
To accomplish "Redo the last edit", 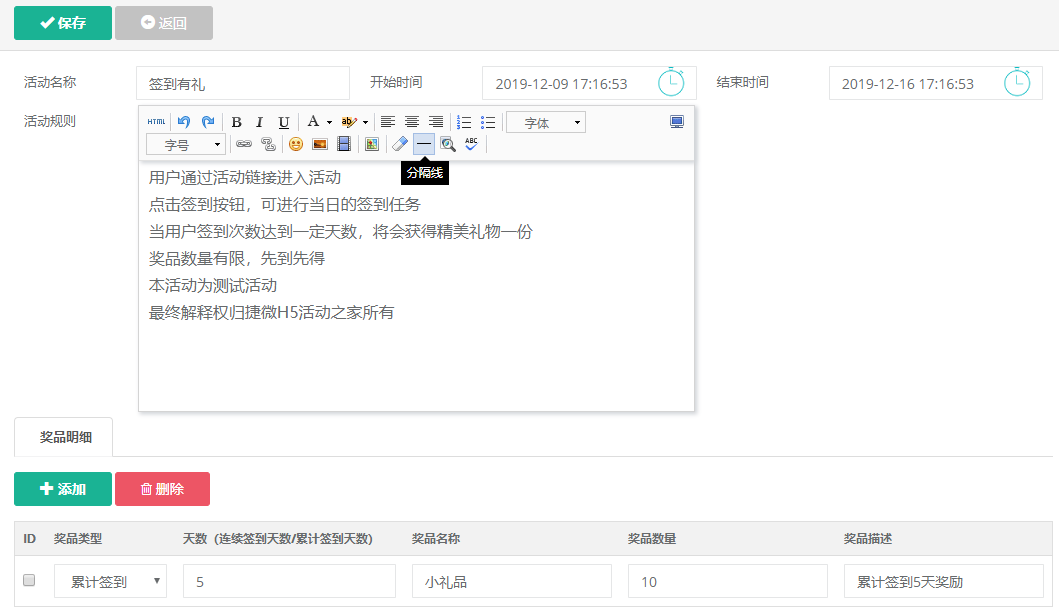I will (208, 122).
